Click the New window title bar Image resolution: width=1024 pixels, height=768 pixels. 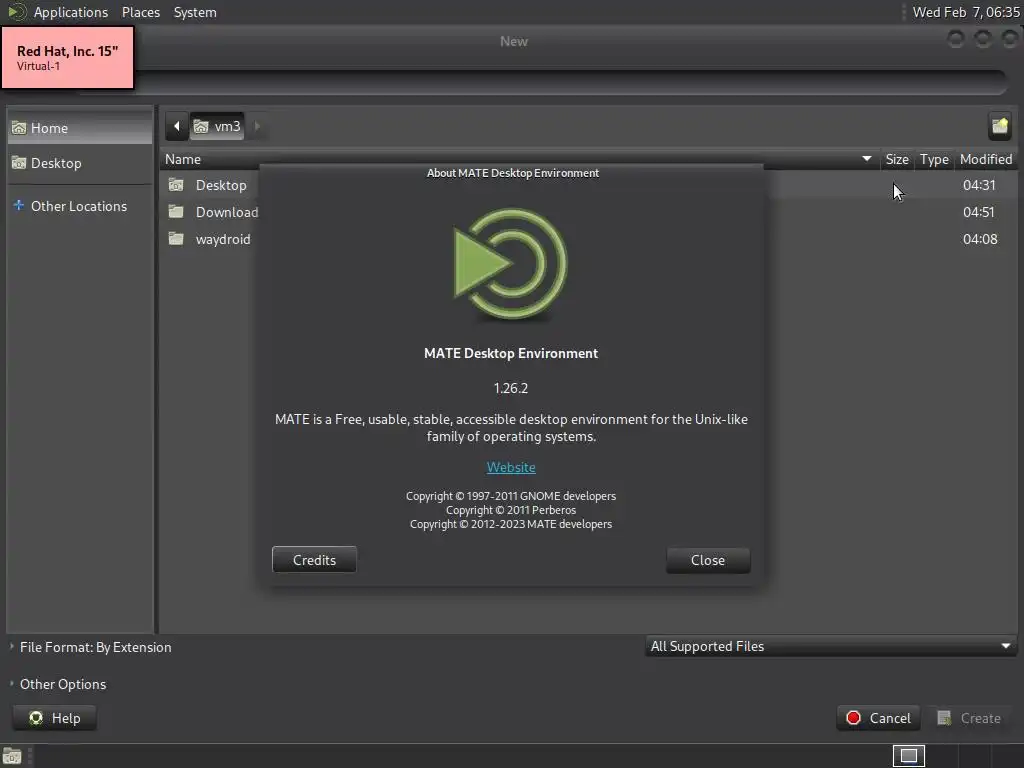(513, 41)
